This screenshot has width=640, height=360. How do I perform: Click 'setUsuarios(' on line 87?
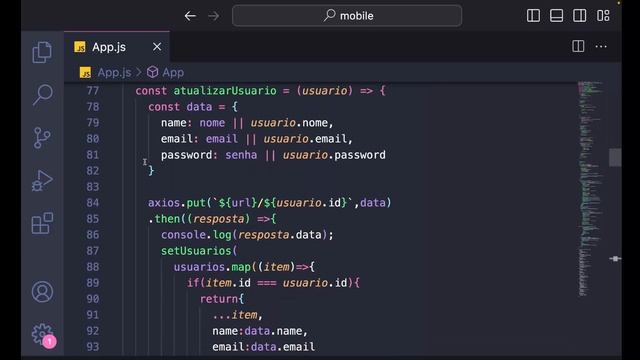click(x=199, y=251)
